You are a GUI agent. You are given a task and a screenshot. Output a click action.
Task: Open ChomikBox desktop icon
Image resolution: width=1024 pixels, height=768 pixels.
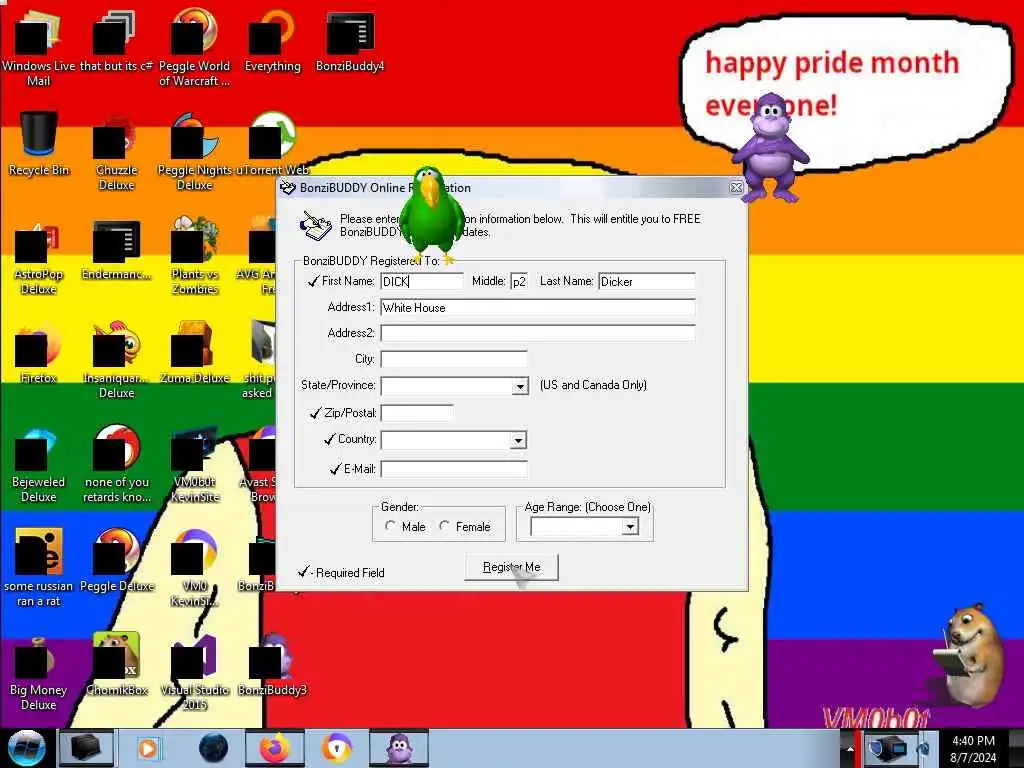click(116, 665)
